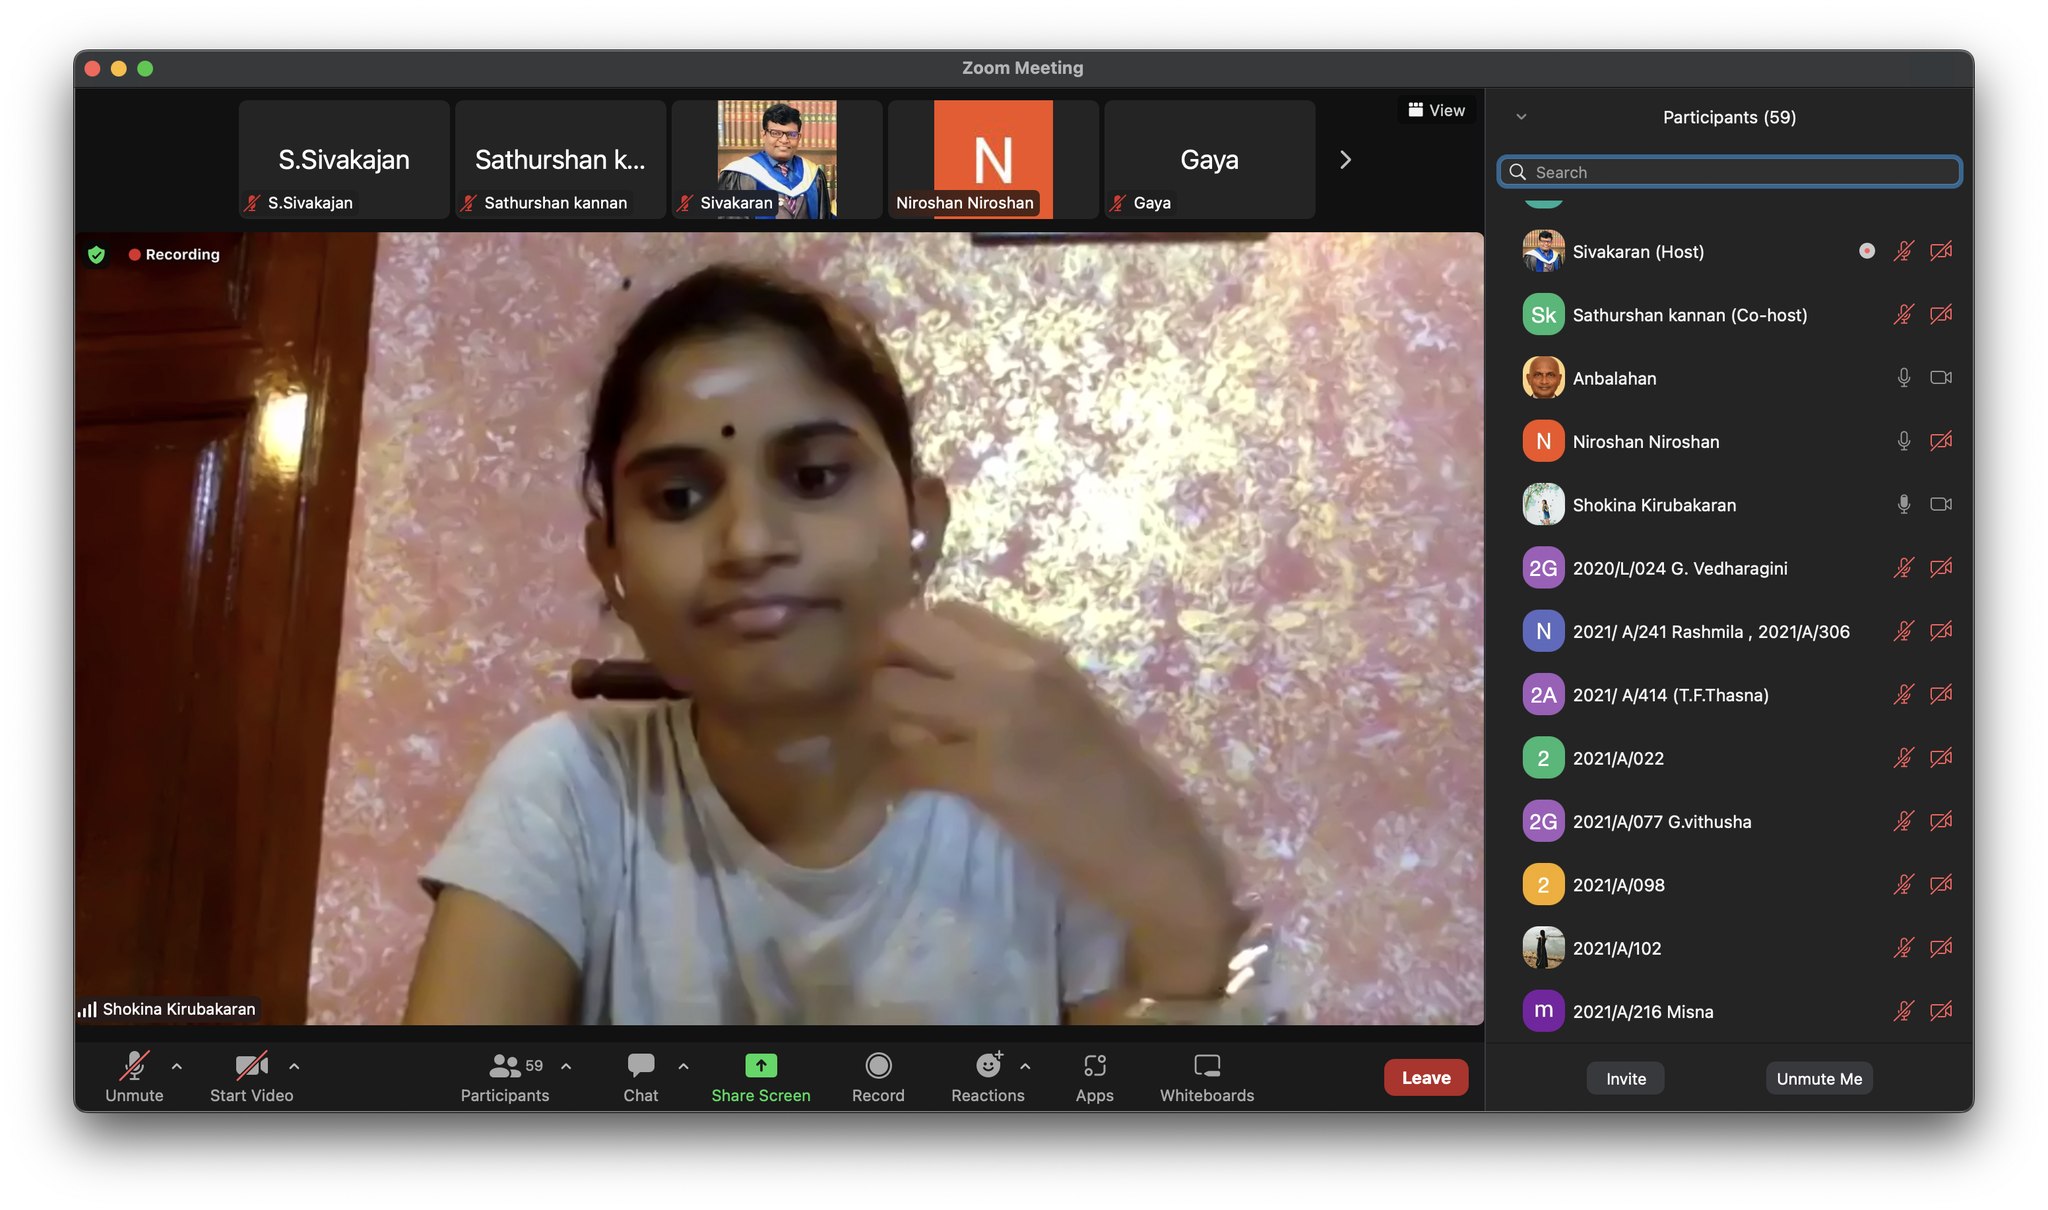Show next video tiles with right chevron
The image size is (2048, 1210).
1345,160
